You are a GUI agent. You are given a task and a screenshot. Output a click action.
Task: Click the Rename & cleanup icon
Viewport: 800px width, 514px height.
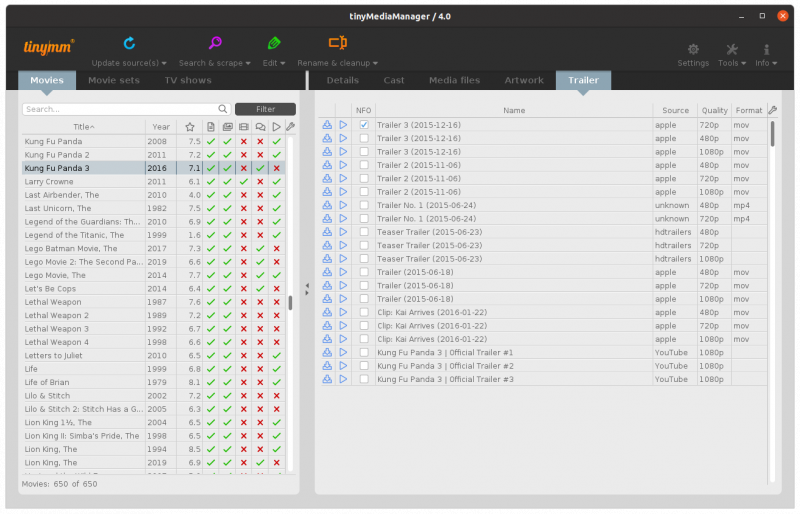click(338, 42)
